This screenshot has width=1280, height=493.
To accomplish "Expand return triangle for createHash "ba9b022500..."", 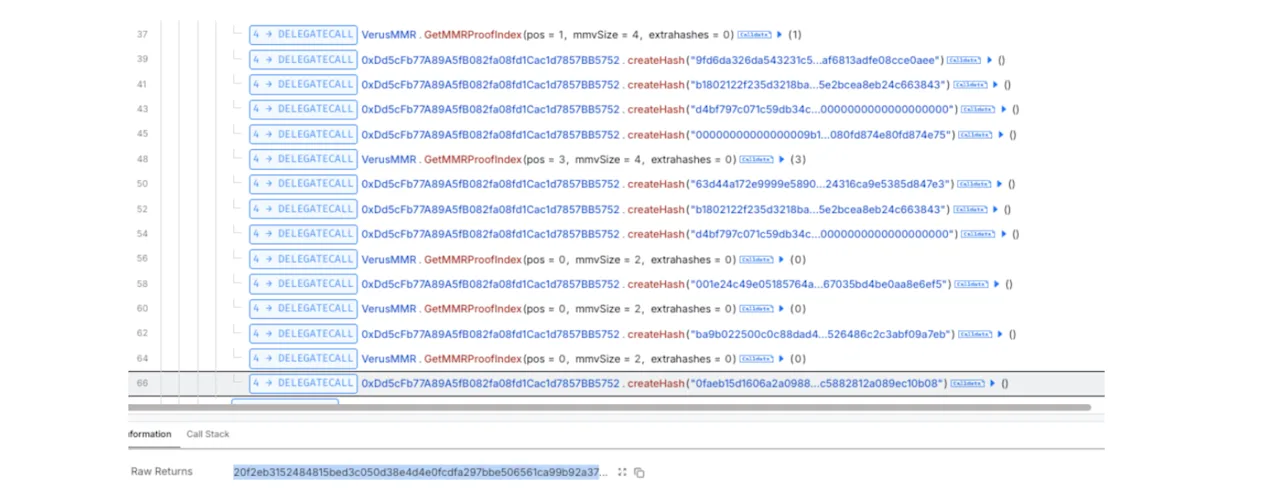I will (1001, 334).
